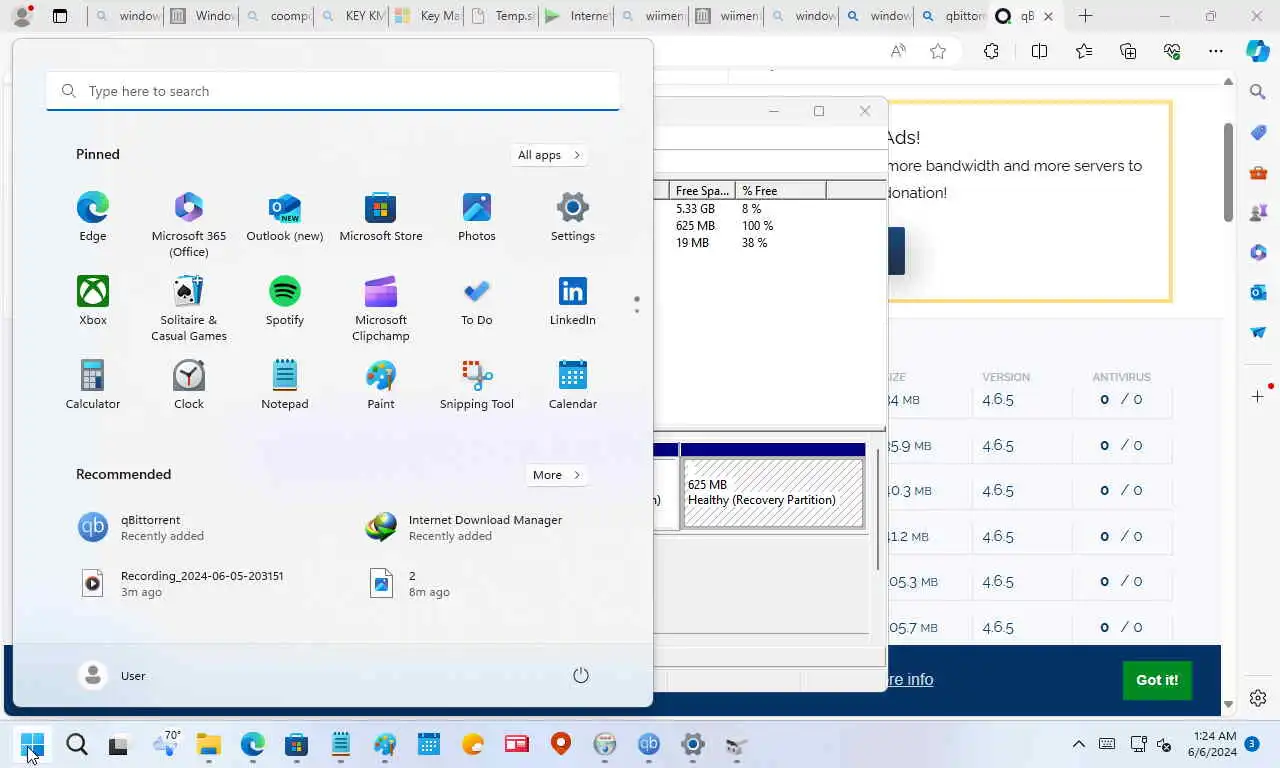Screen dimensions: 1280x768
Task: Launch the Photos app
Action: [x=477, y=217]
